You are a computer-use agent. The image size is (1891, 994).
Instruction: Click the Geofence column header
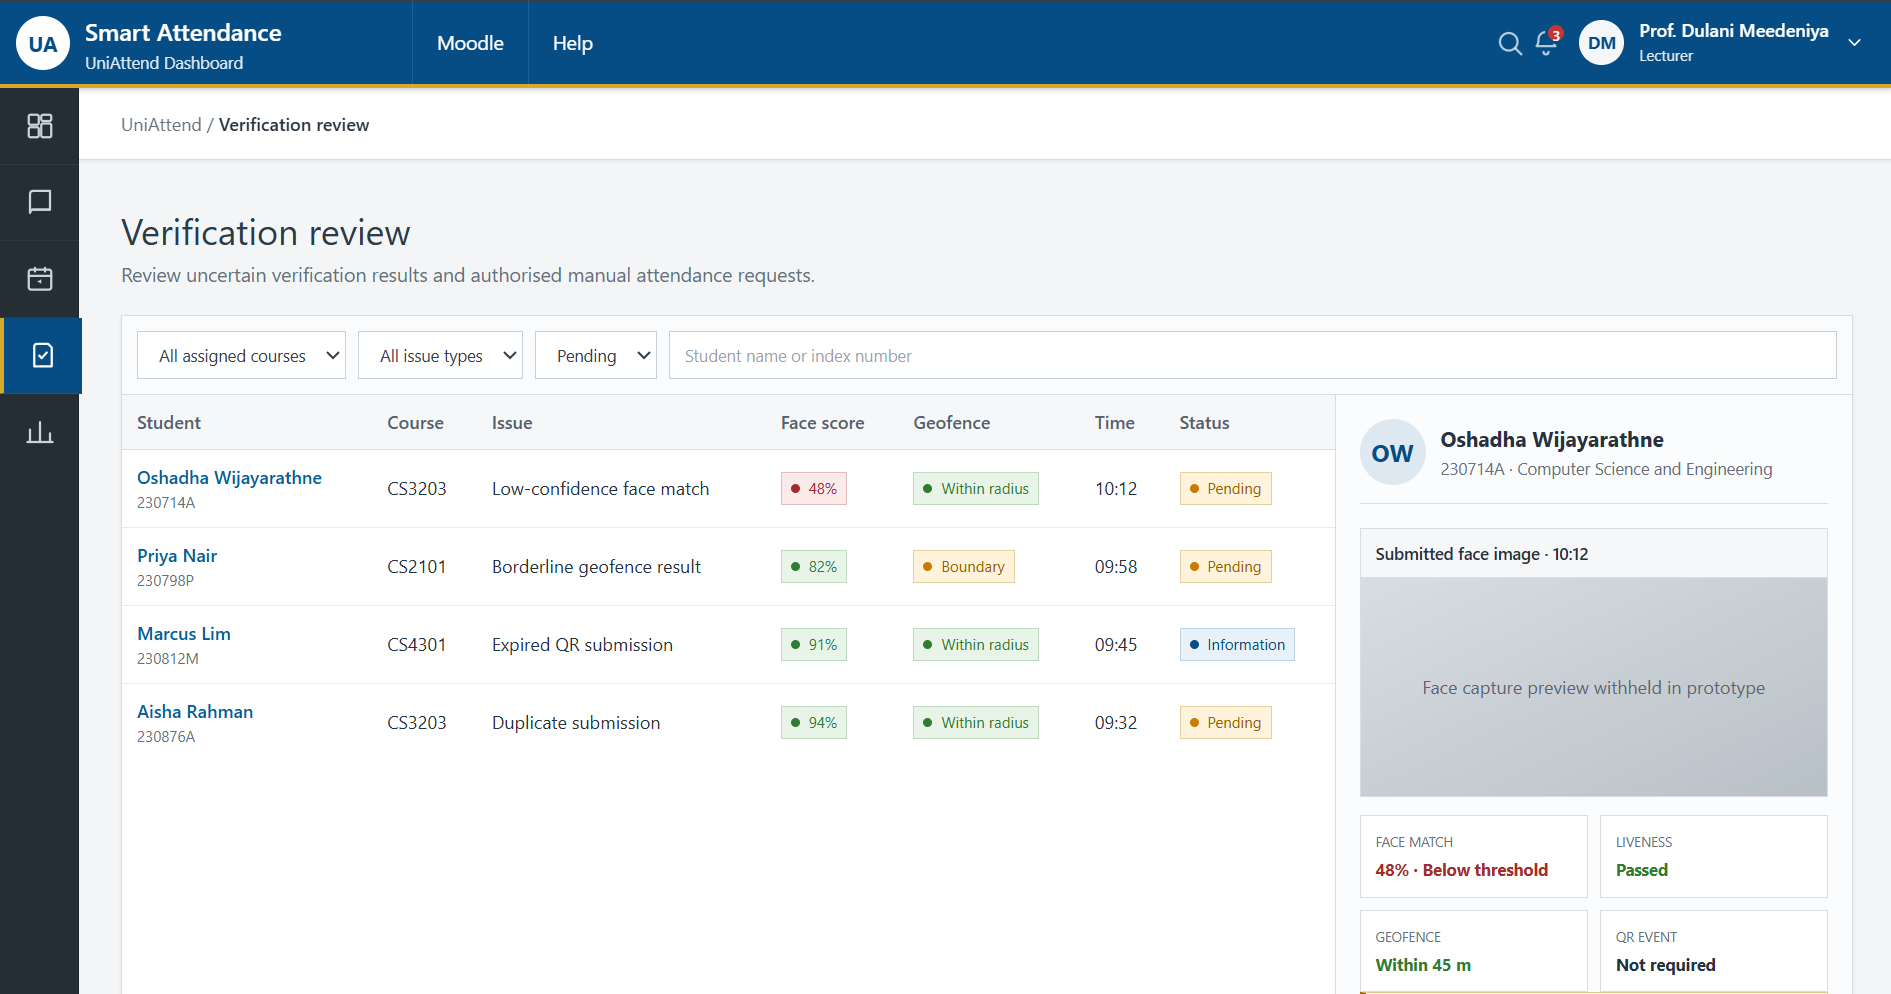pos(951,423)
